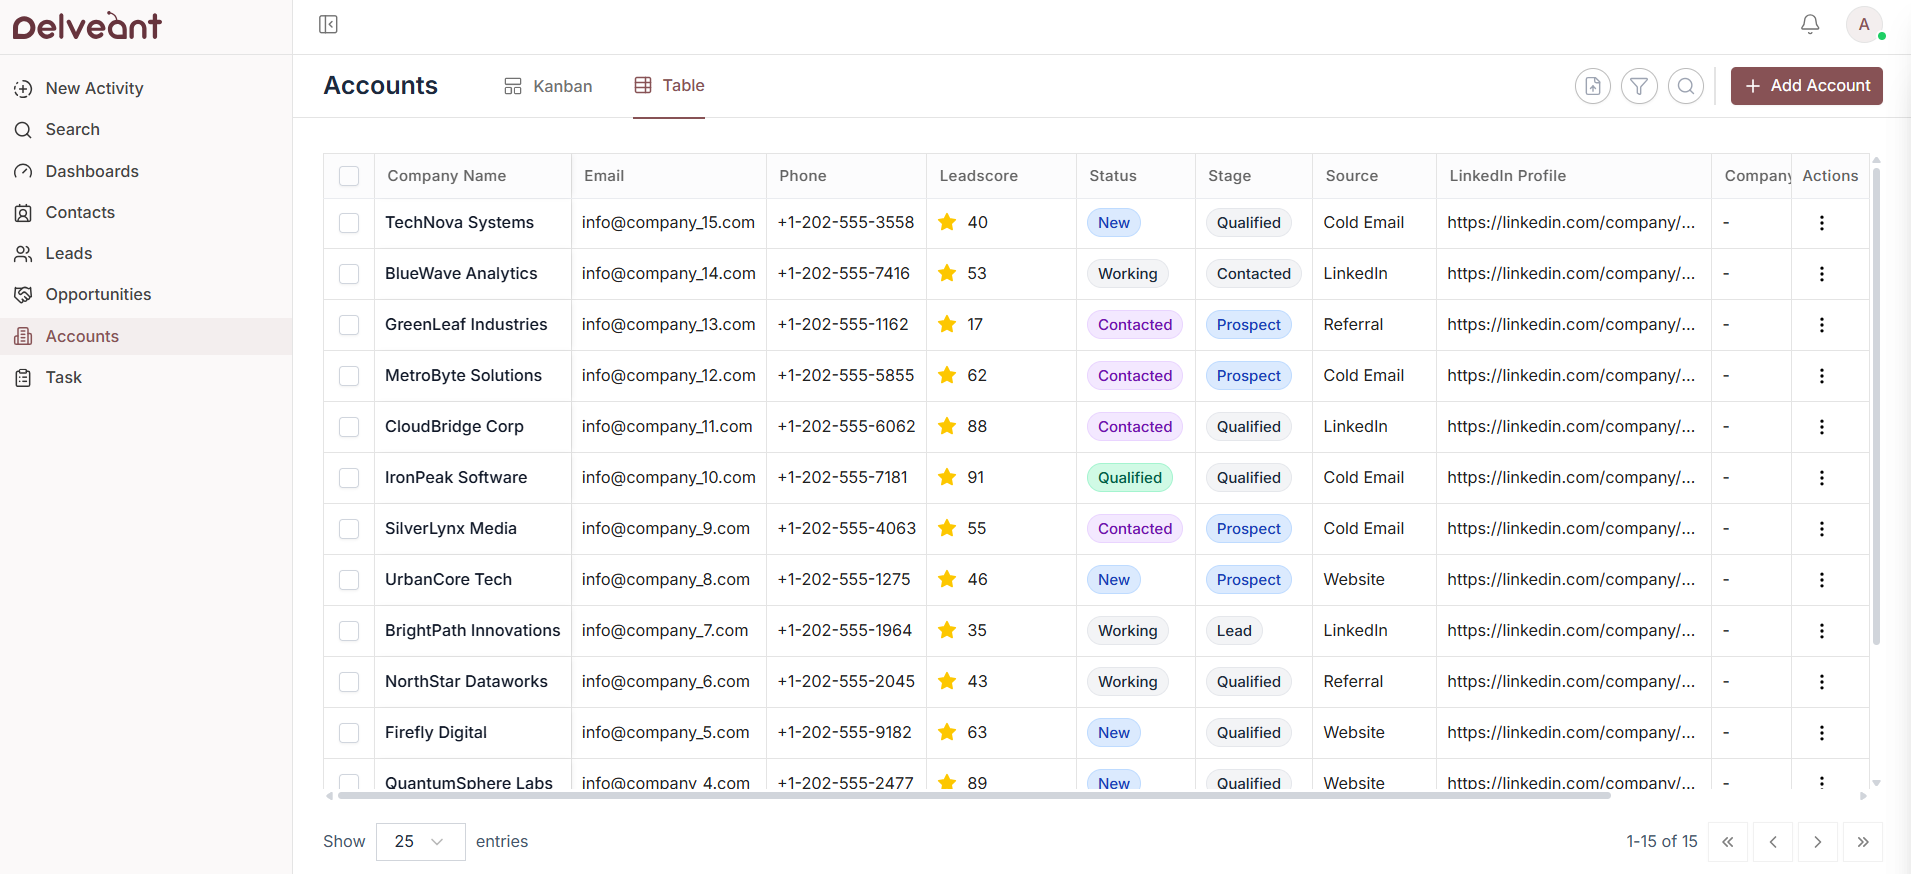Select the BlueWave Analytics row checkbox
Viewport: 1911px width, 874px height.
tap(349, 274)
